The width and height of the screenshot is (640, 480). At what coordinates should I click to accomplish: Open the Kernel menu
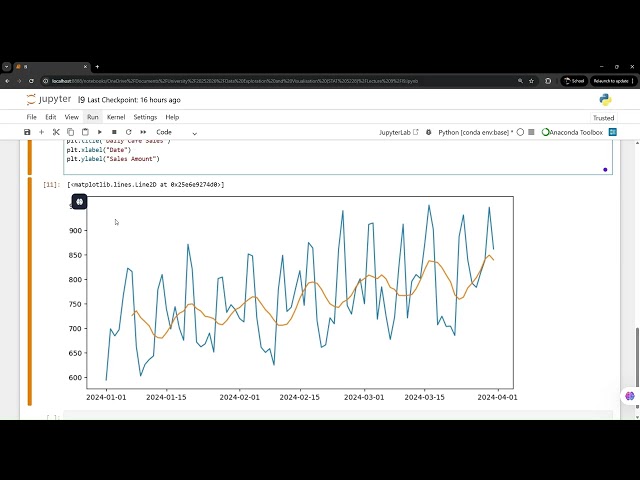tap(116, 117)
